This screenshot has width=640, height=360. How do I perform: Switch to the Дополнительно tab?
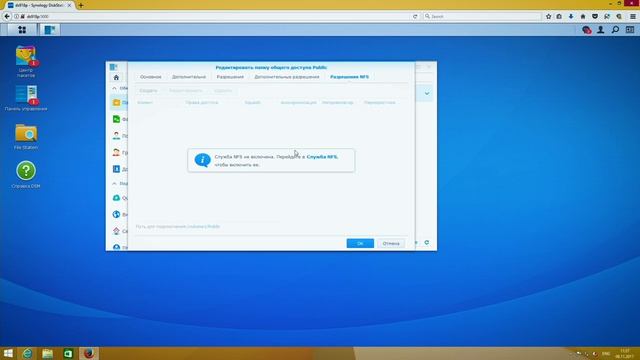(189, 77)
